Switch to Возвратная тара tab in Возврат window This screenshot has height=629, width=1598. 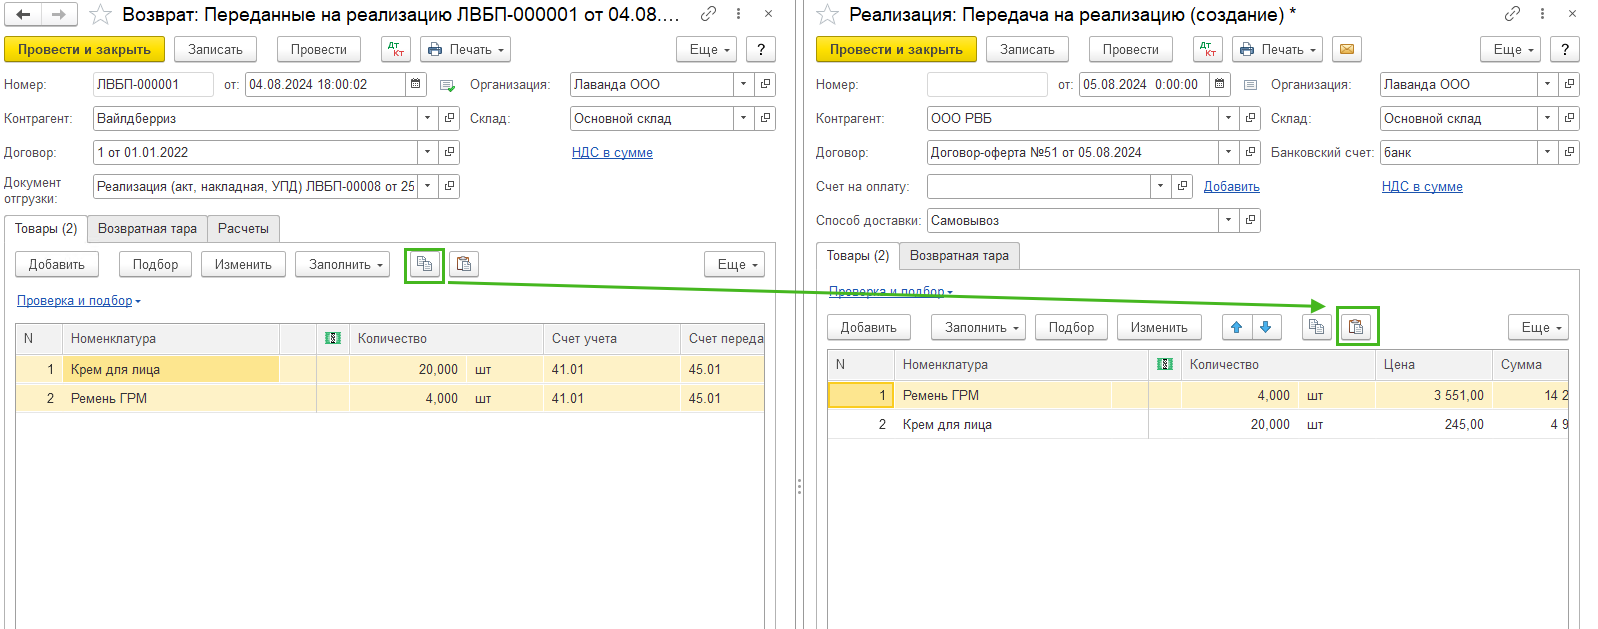[x=148, y=229]
